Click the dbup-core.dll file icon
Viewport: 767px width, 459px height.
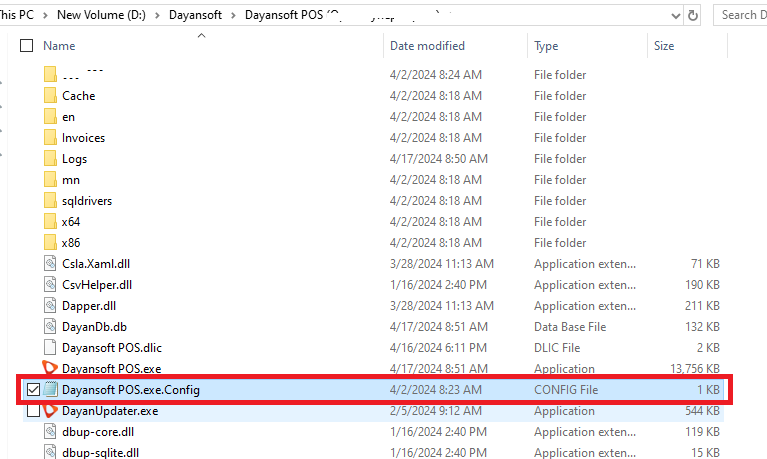(x=50, y=432)
